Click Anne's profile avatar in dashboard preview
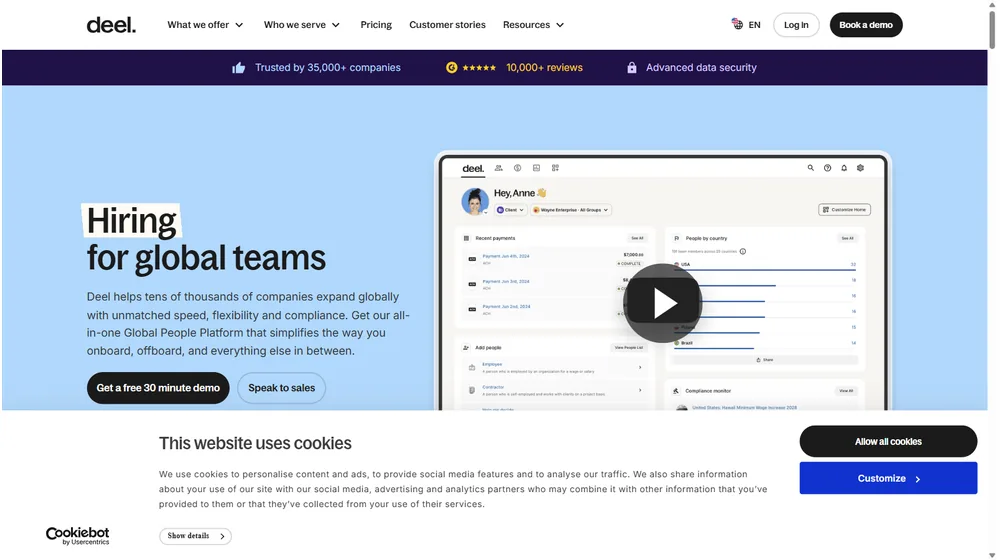 point(474,202)
